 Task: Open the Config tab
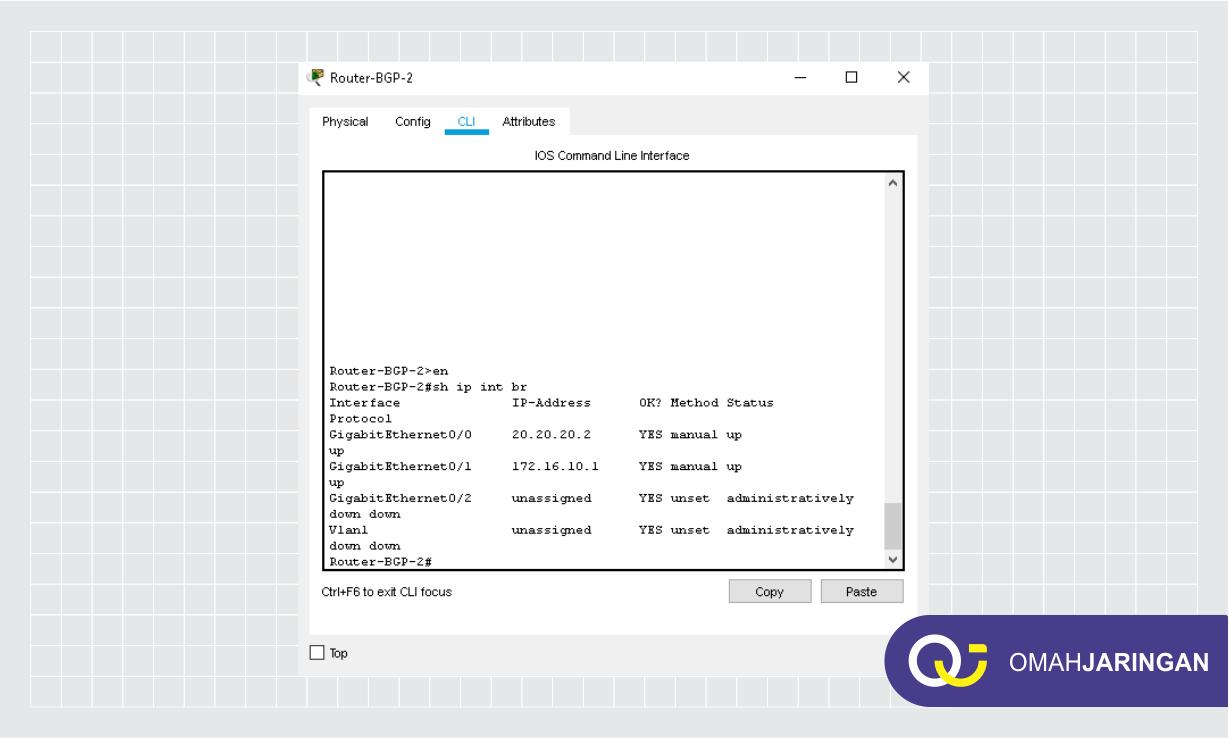[x=412, y=121]
